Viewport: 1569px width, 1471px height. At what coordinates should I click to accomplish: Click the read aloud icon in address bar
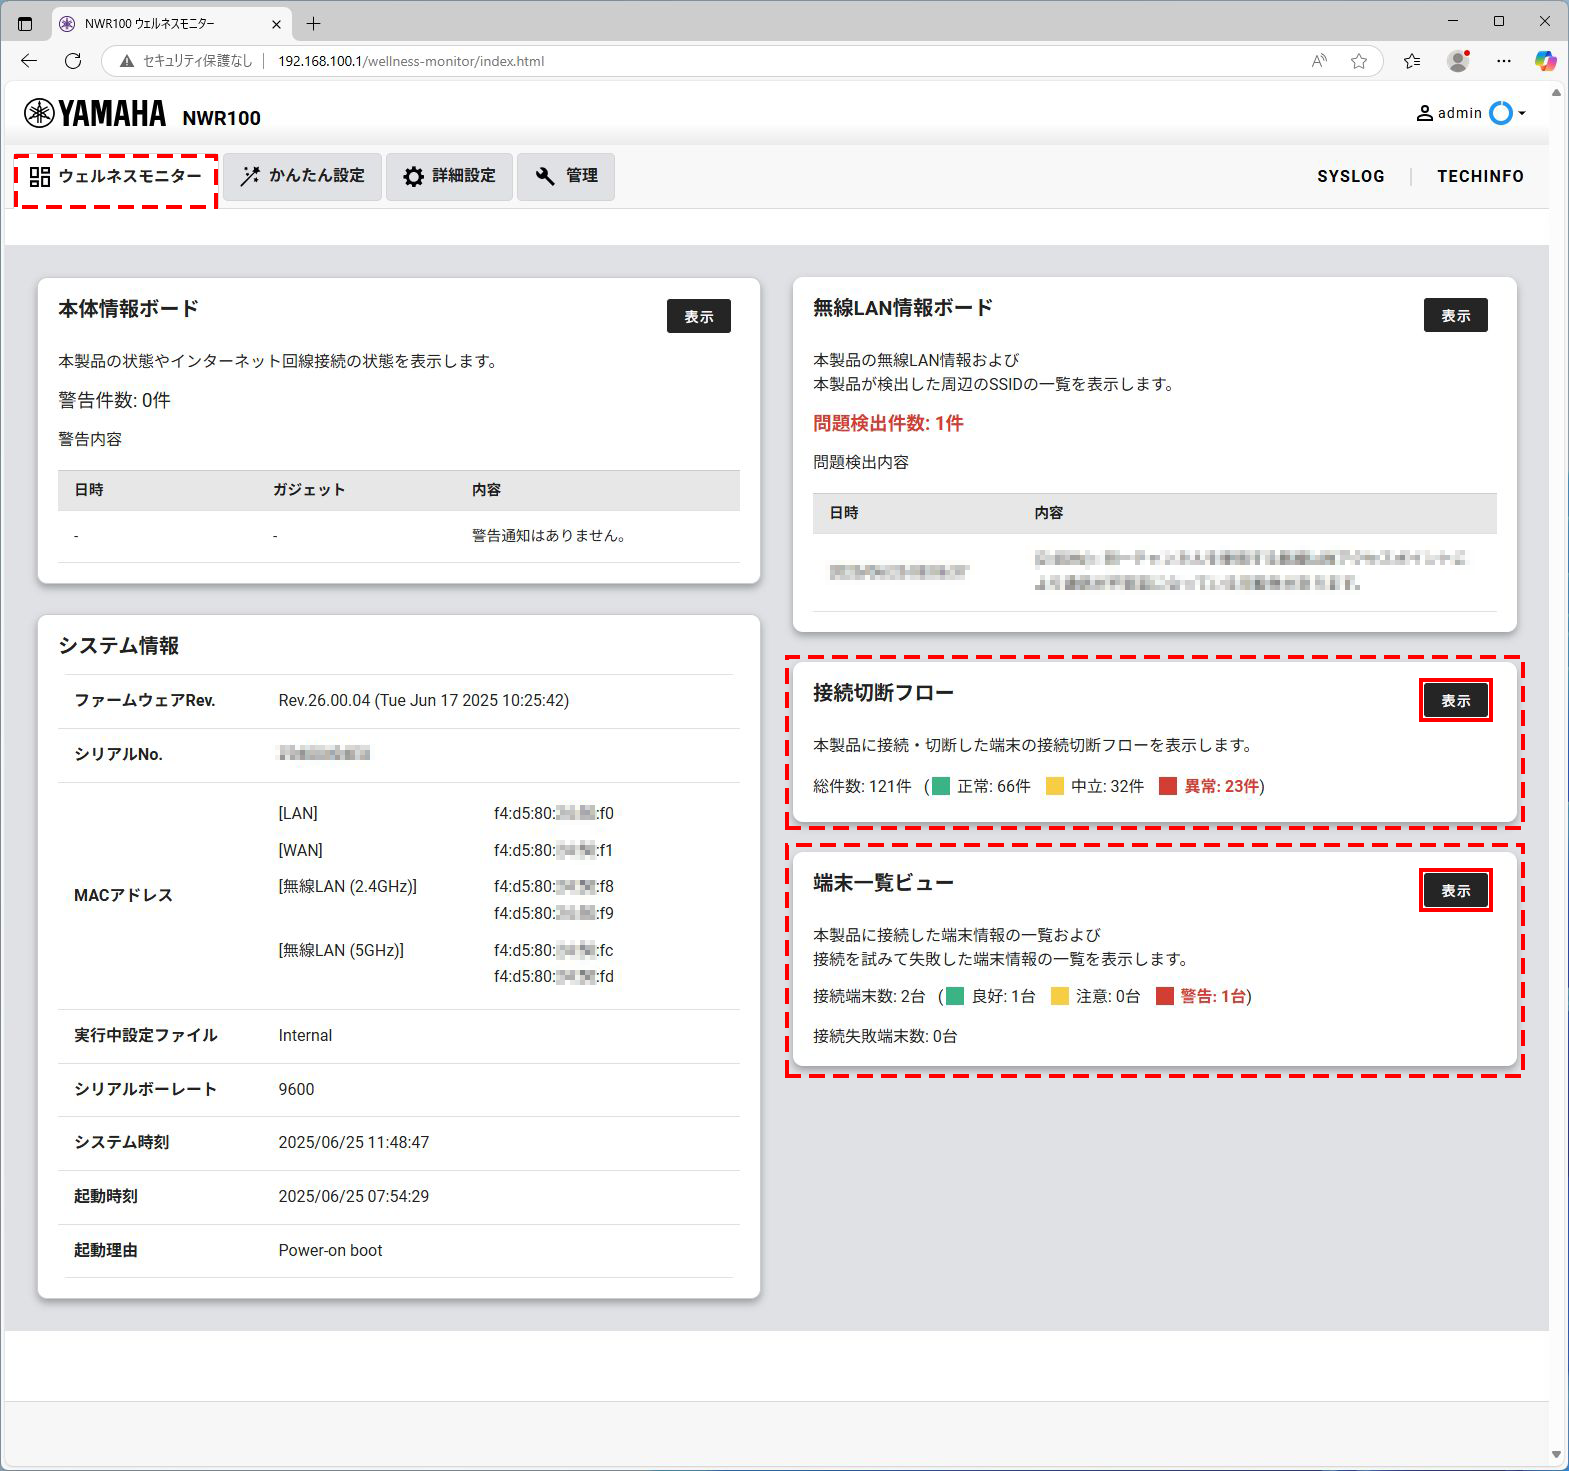click(x=1320, y=61)
